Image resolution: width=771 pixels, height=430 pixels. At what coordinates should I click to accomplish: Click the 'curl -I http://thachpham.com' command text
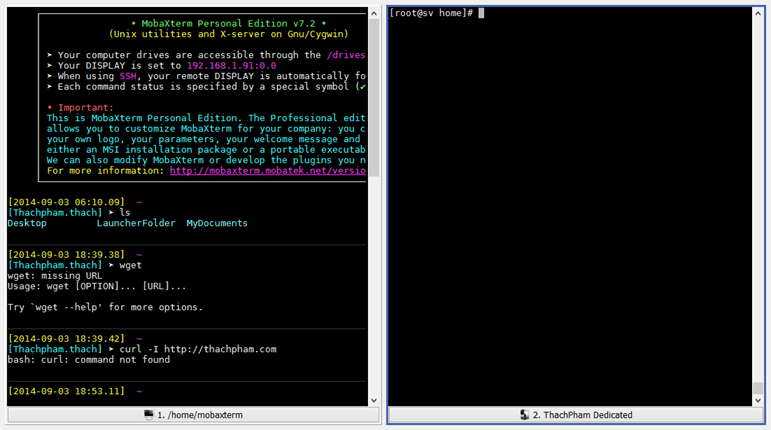pos(198,349)
